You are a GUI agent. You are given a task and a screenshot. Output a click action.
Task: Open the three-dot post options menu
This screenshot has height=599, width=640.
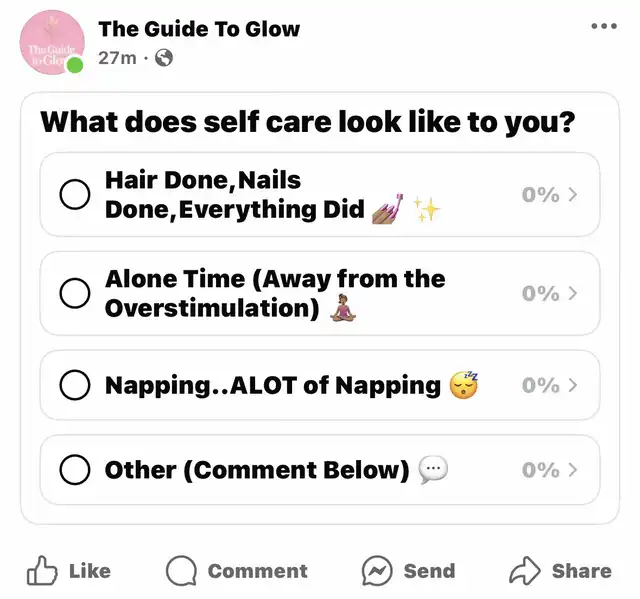click(x=604, y=26)
